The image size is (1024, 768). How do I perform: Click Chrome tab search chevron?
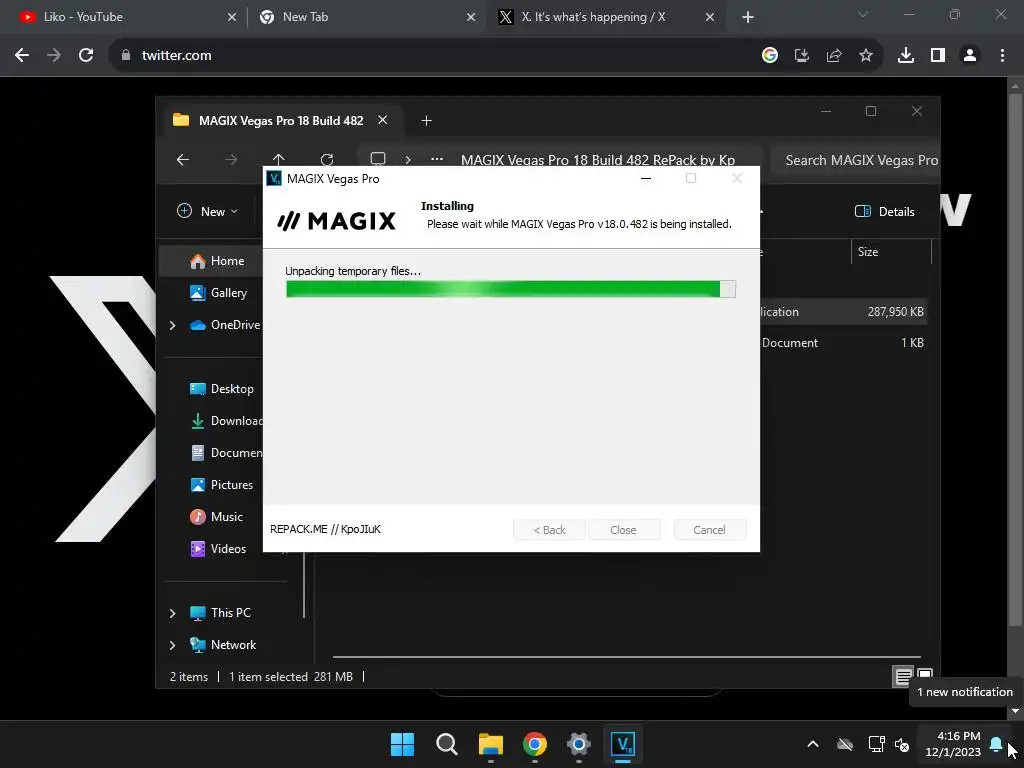863,14
